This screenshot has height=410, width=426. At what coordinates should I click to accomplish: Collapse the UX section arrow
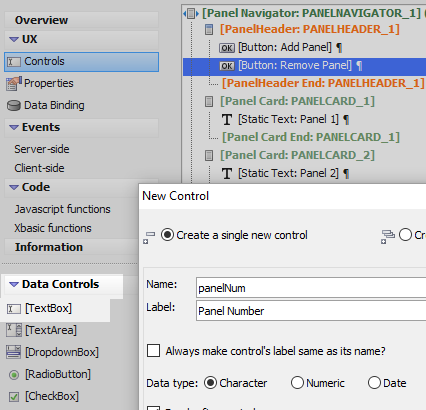tap(14, 39)
